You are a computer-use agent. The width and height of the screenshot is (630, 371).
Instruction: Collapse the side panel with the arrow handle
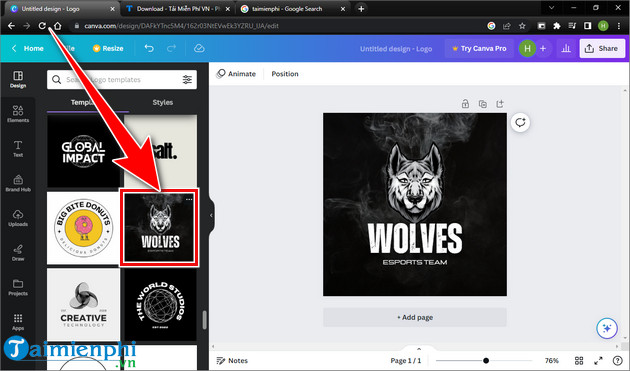point(211,215)
